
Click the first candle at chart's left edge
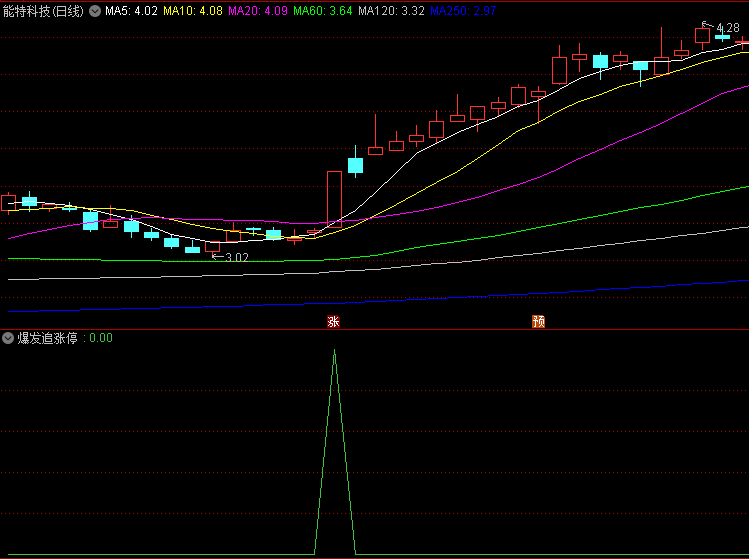click(10, 203)
